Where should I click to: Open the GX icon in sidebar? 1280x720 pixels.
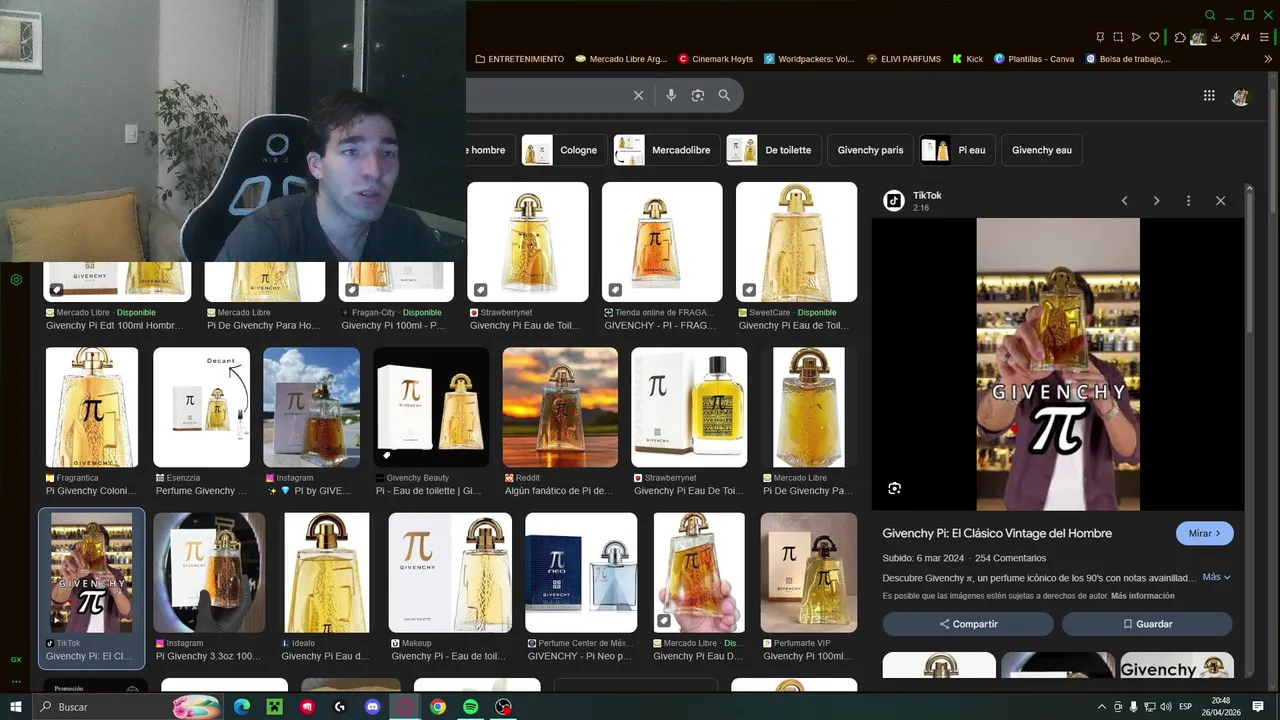point(16,659)
